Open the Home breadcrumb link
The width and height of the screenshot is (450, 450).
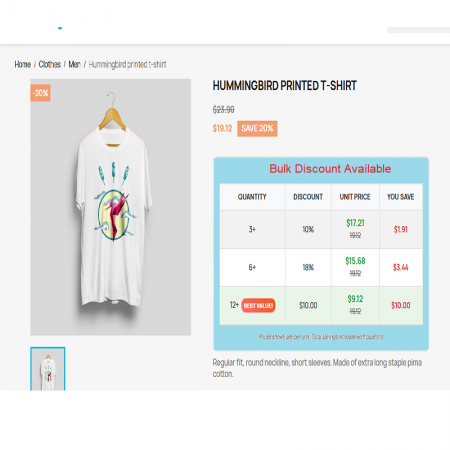tap(23, 64)
